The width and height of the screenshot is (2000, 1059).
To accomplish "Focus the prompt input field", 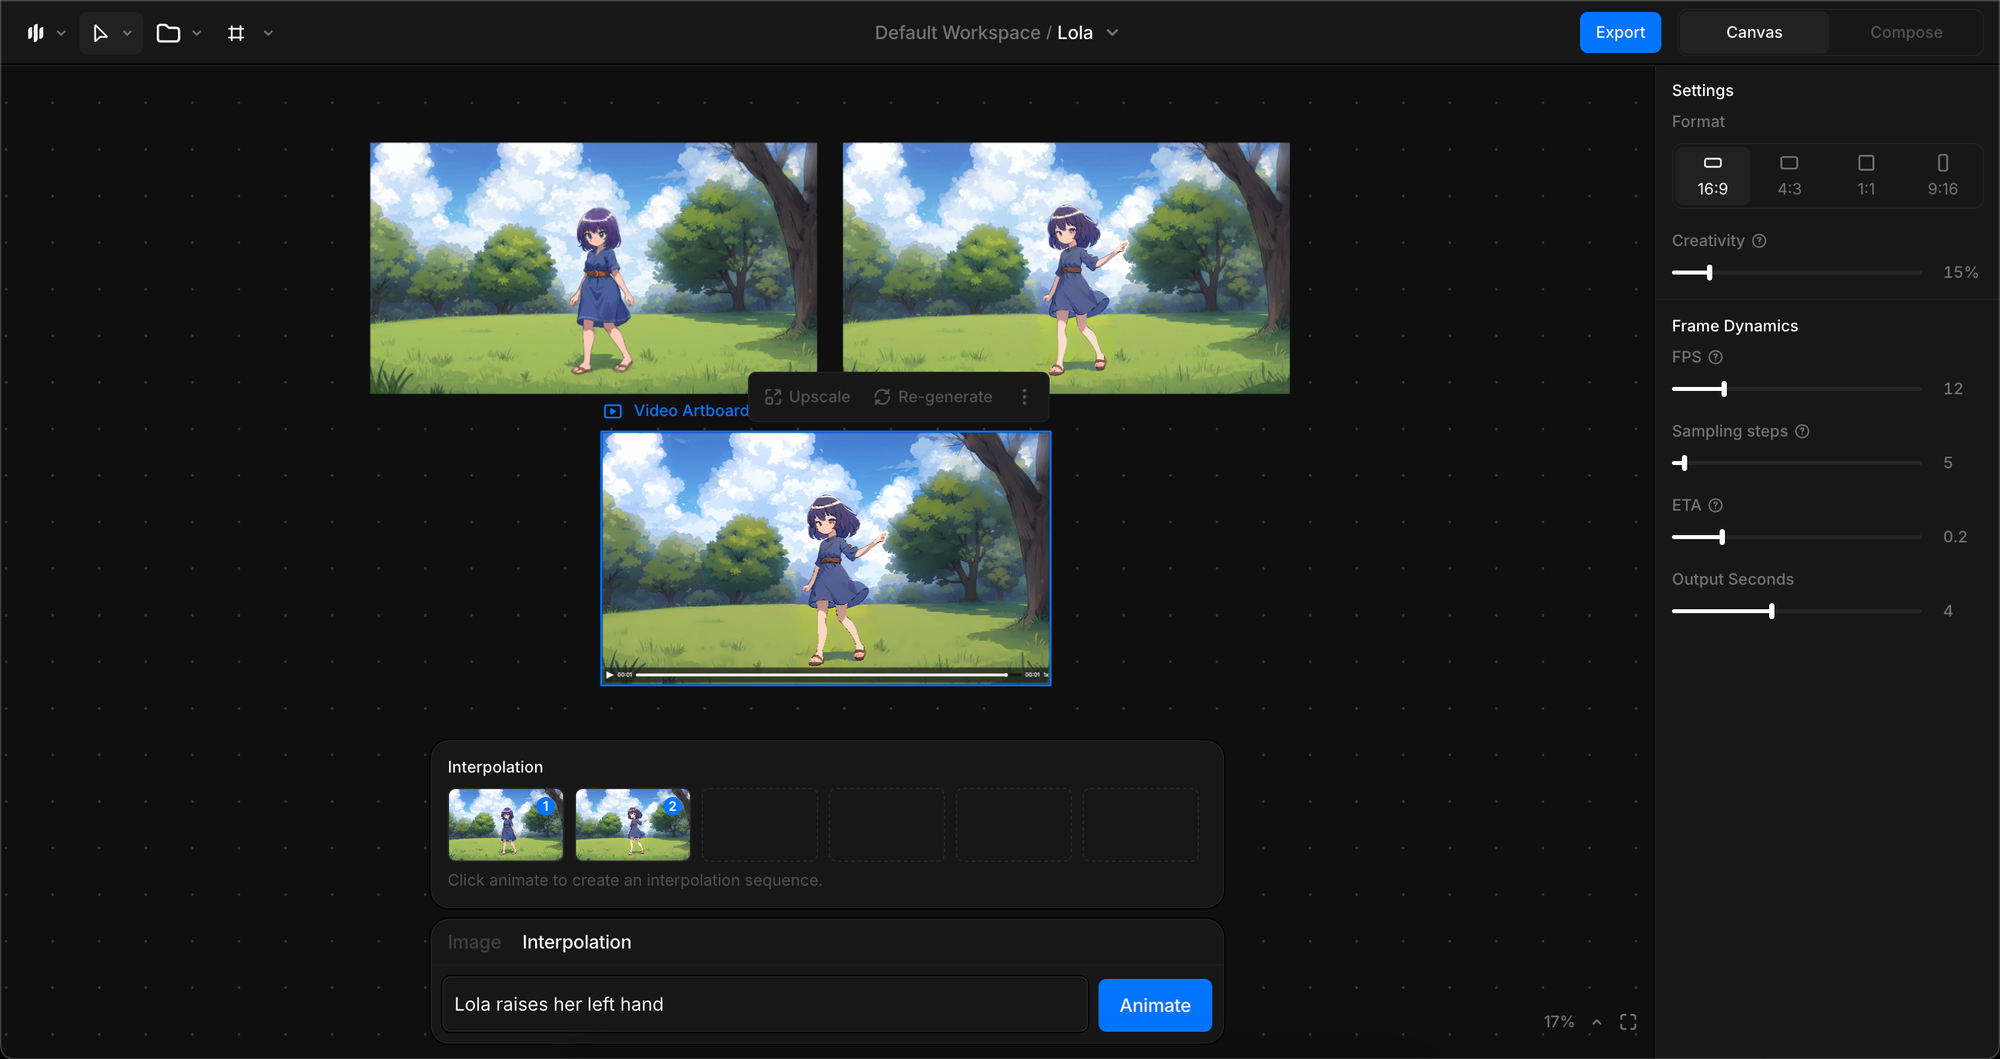I will click(x=764, y=1004).
